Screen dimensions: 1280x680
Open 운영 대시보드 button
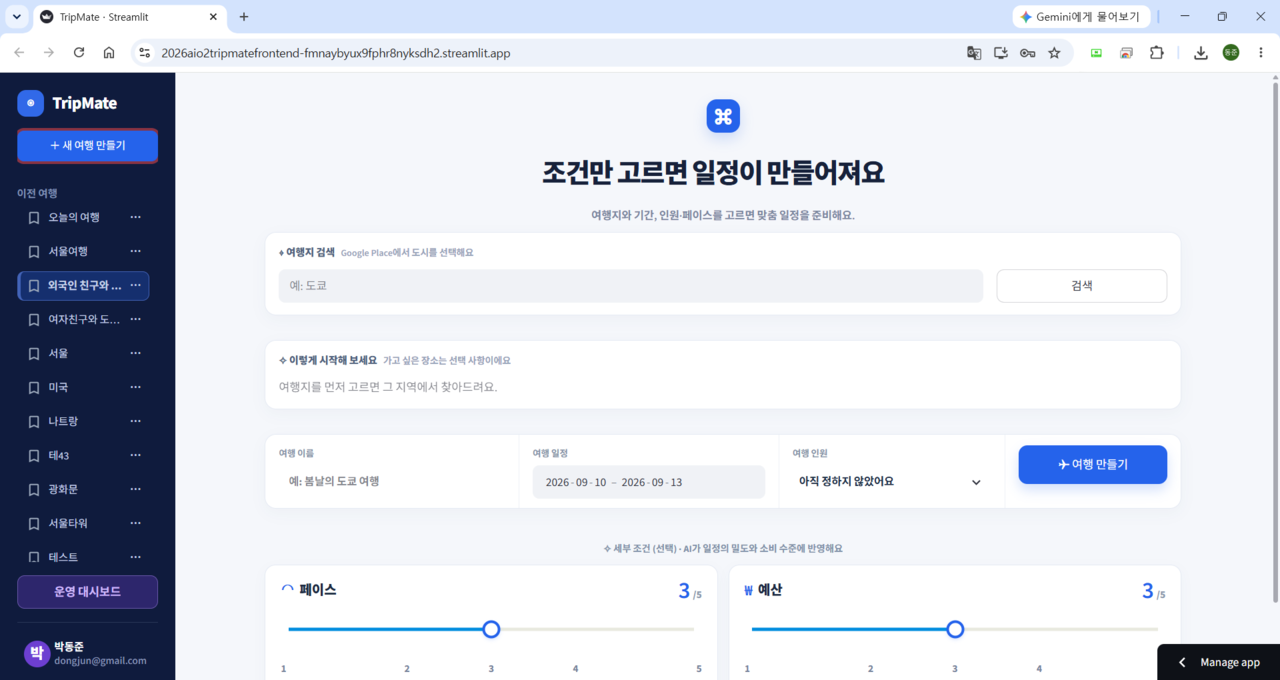coord(87,592)
